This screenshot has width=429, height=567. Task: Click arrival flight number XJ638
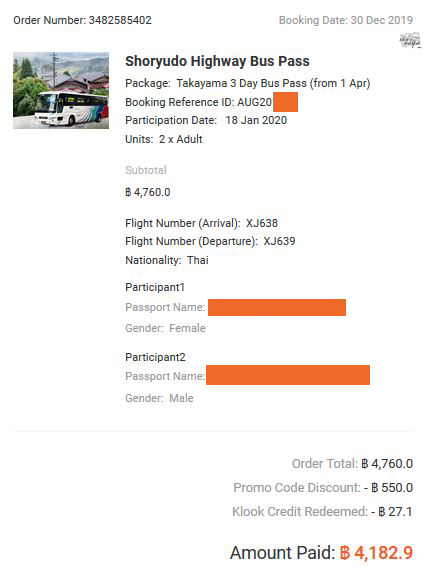262,223
